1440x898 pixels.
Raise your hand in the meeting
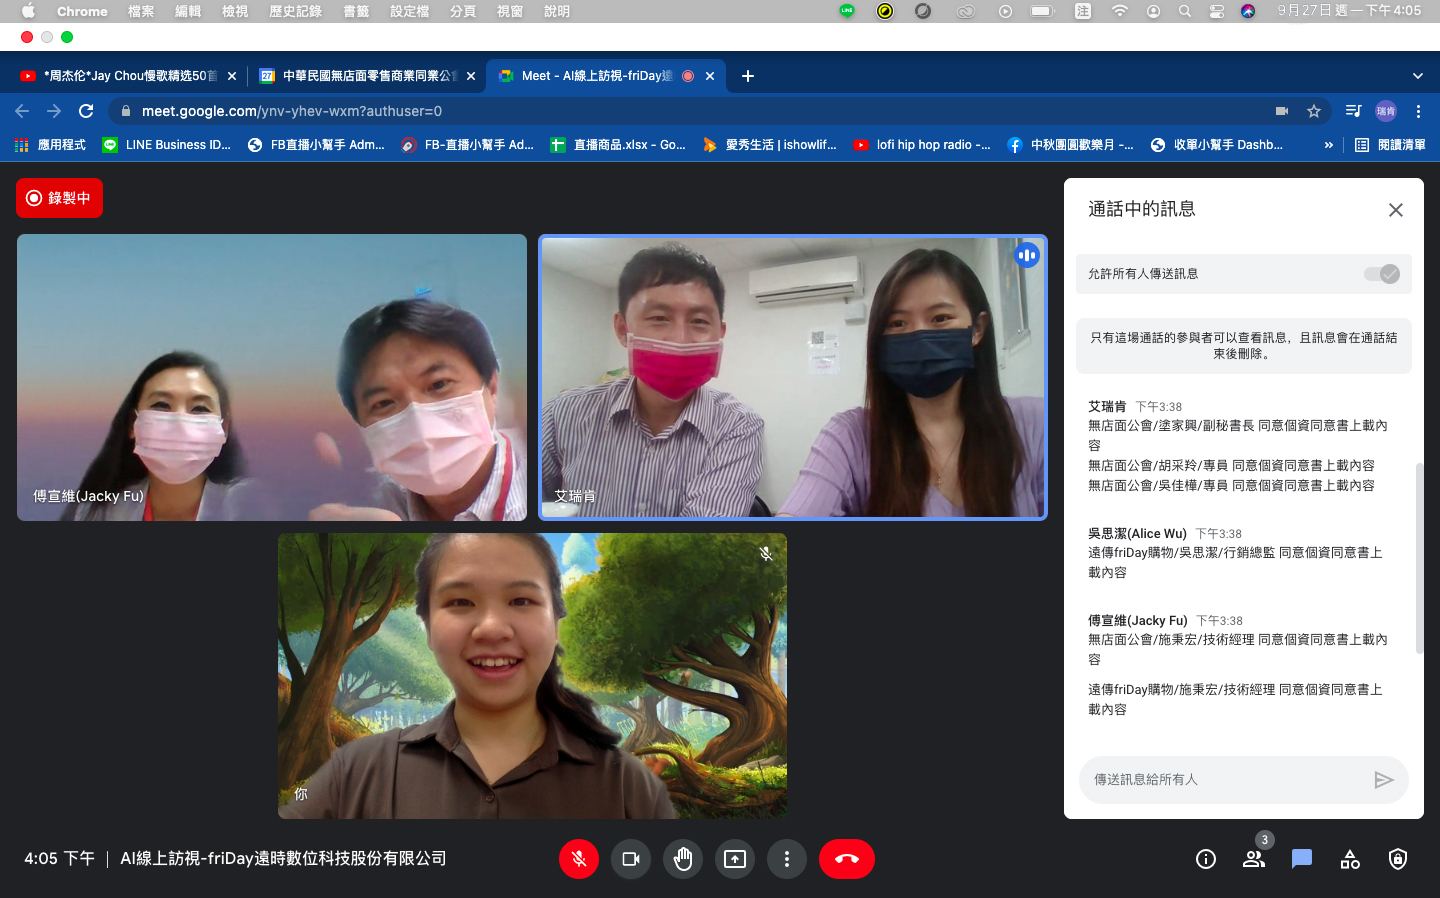click(683, 859)
